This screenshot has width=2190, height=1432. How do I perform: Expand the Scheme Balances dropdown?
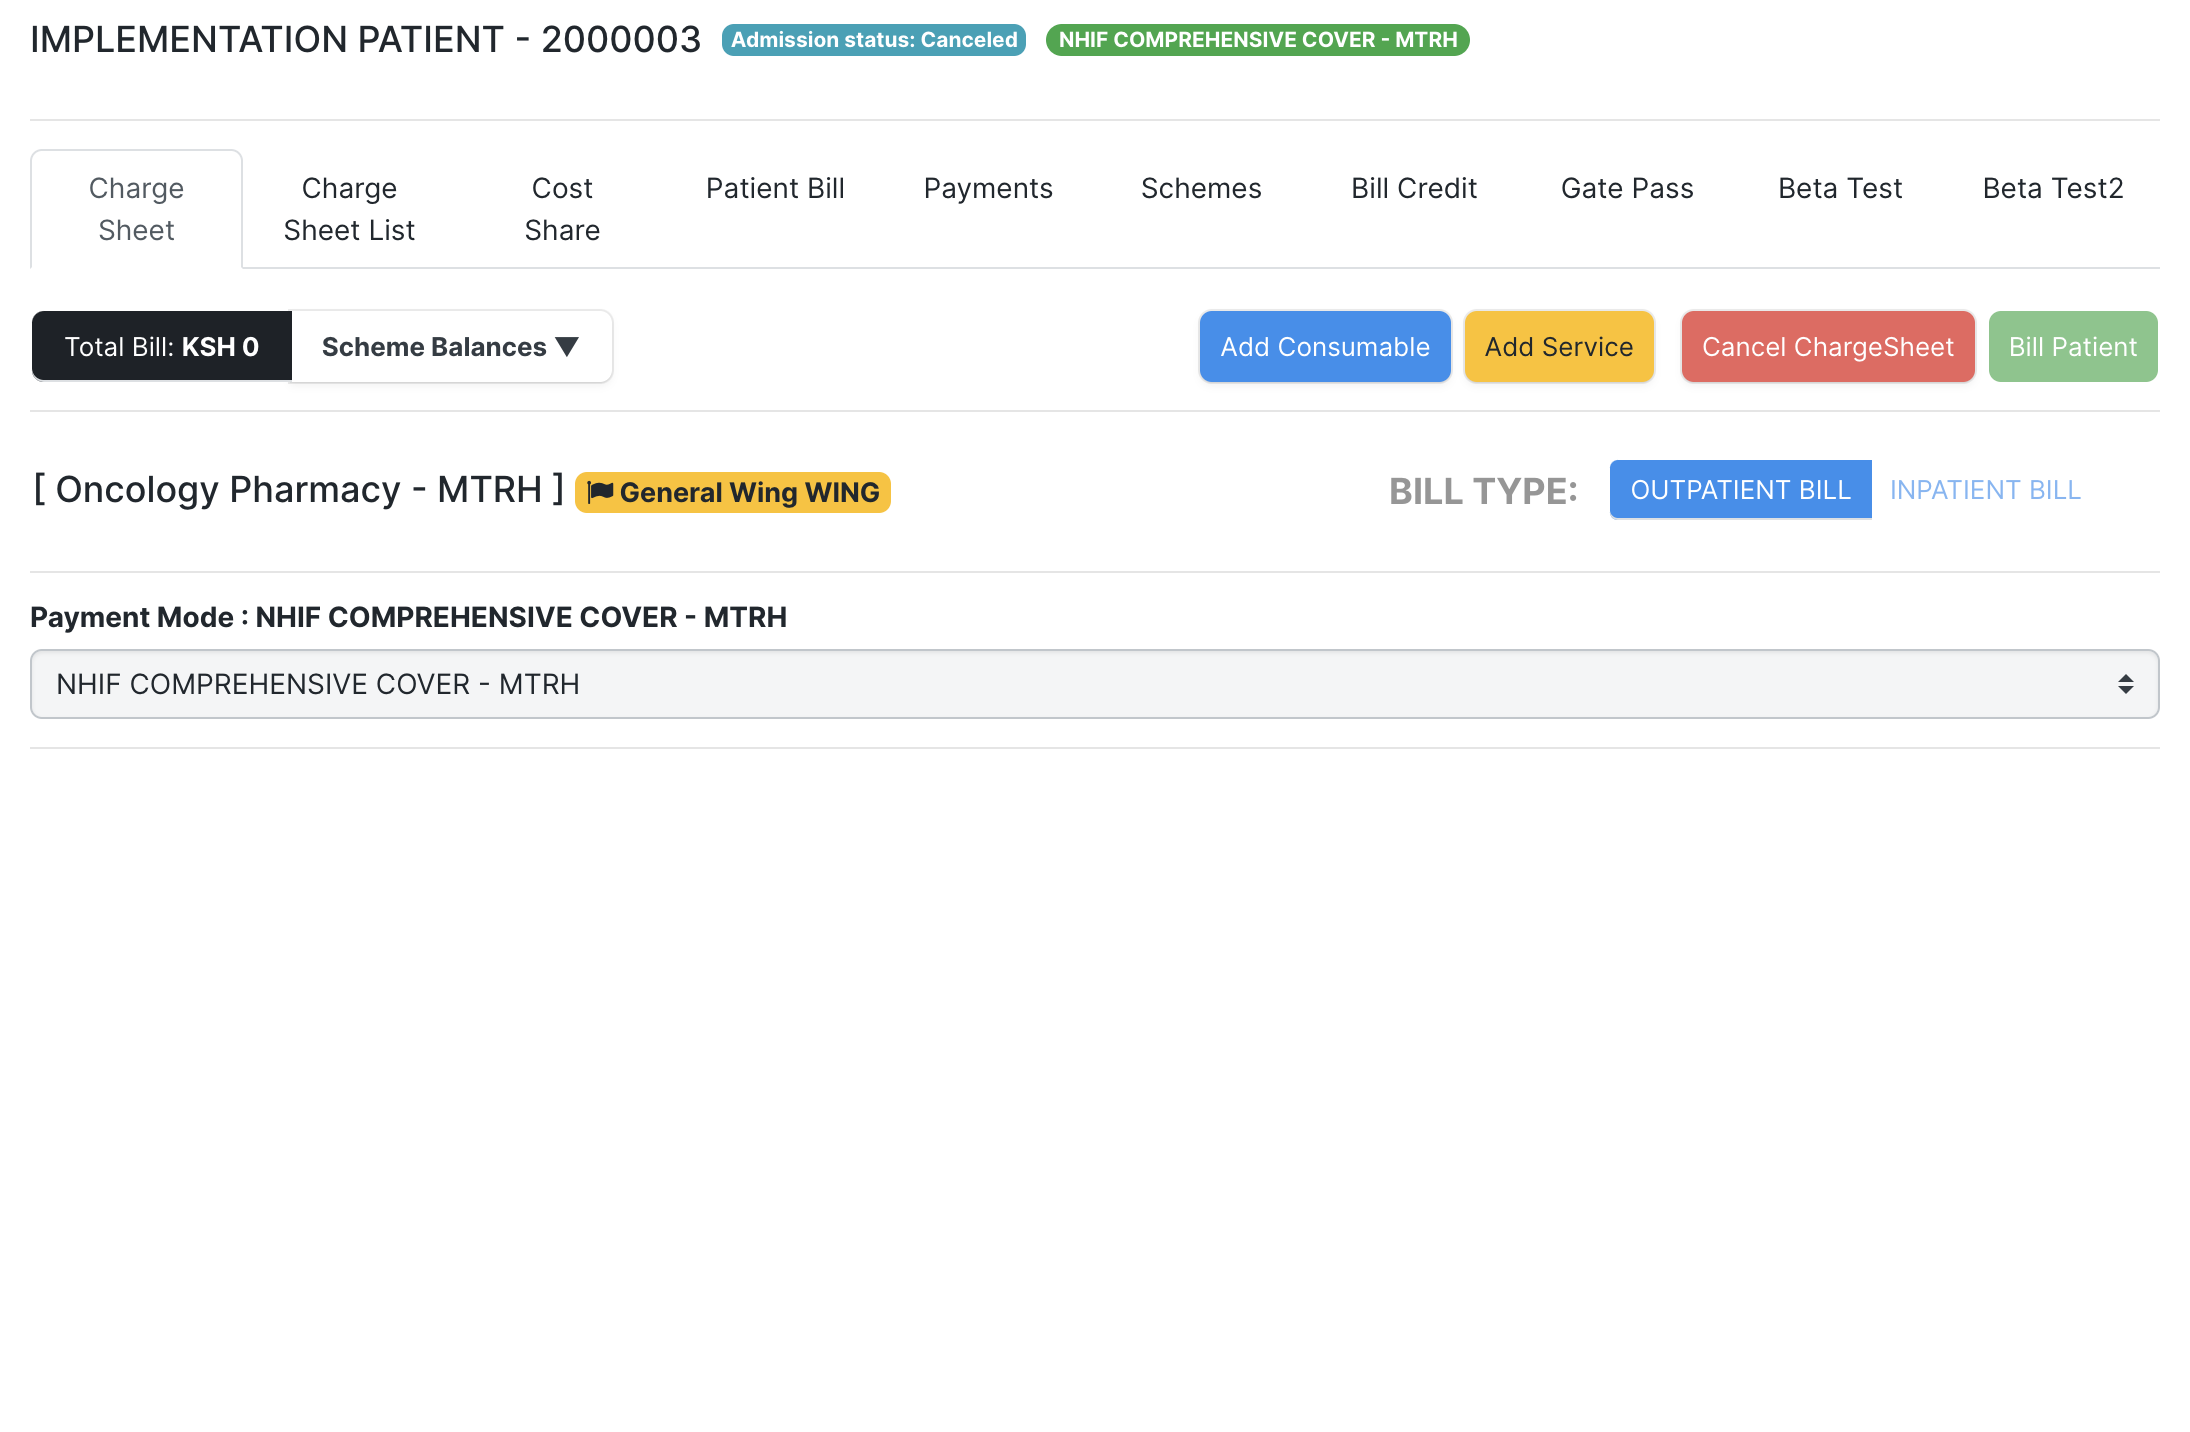pyautogui.click(x=451, y=346)
